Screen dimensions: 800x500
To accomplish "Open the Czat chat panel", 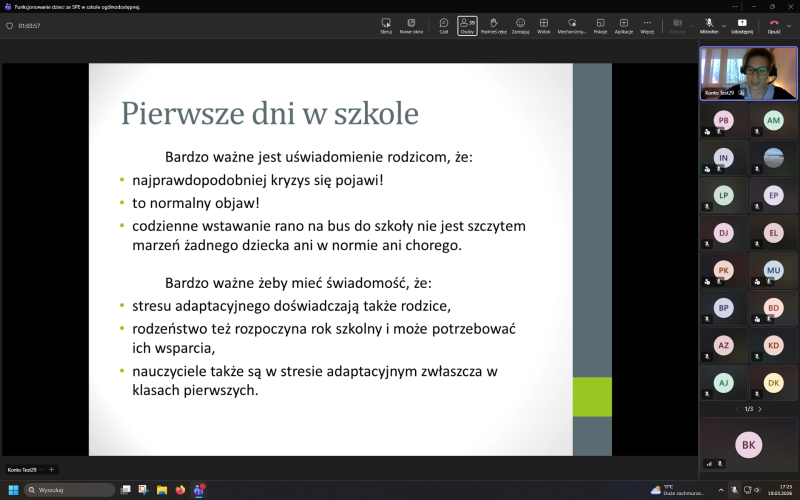I will click(x=443, y=25).
